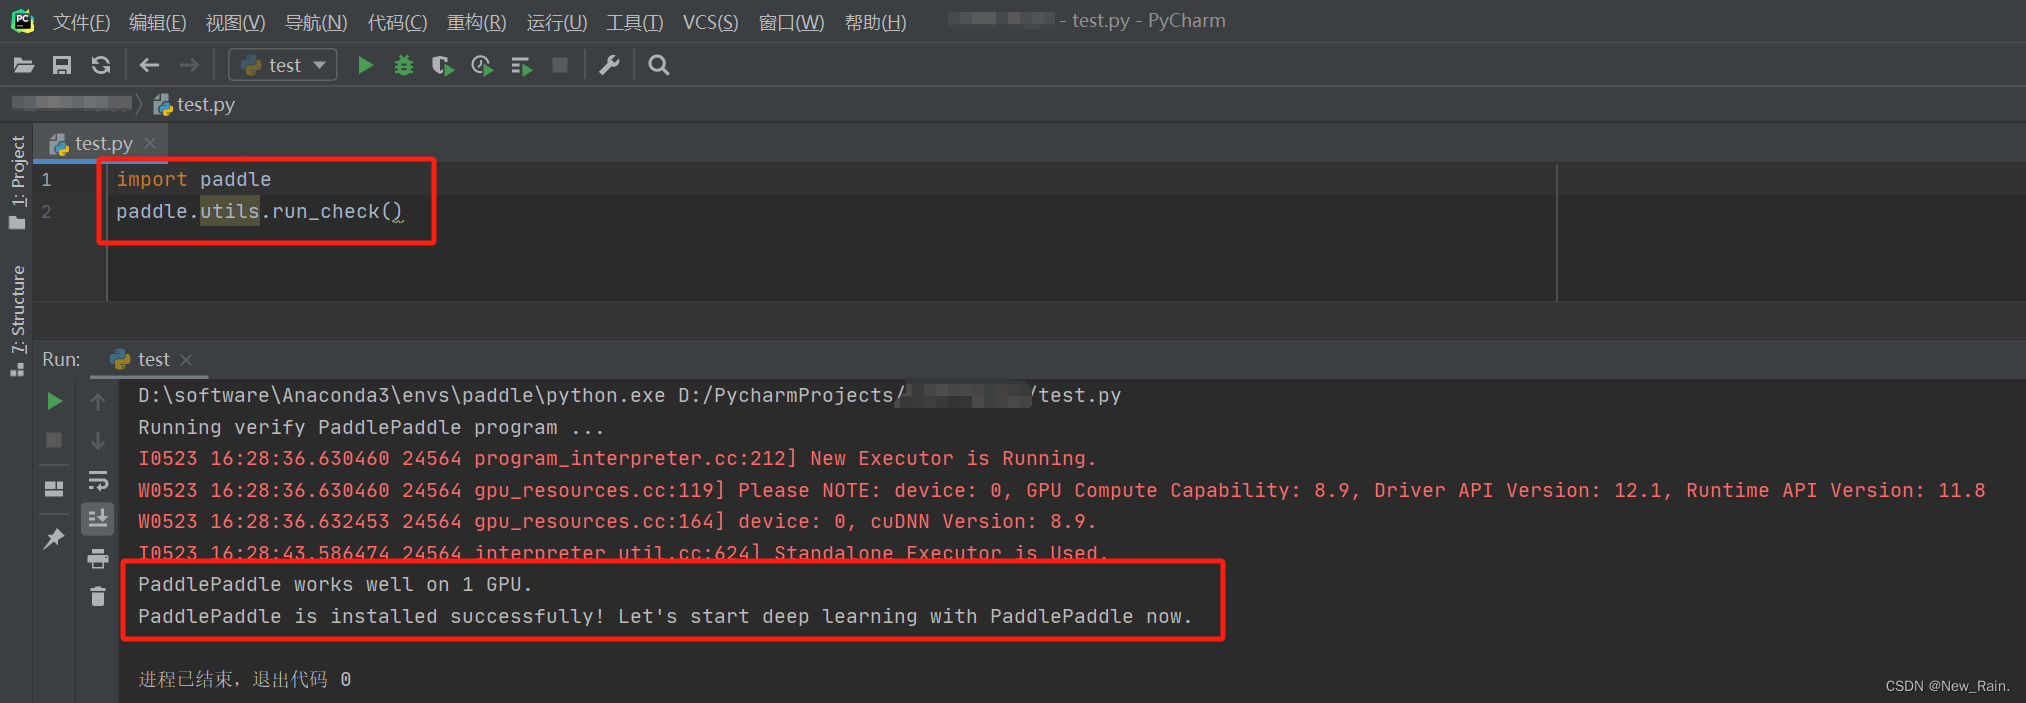Click the Synchronize refresh icon
2026x703 pixels.
(101, 65)
